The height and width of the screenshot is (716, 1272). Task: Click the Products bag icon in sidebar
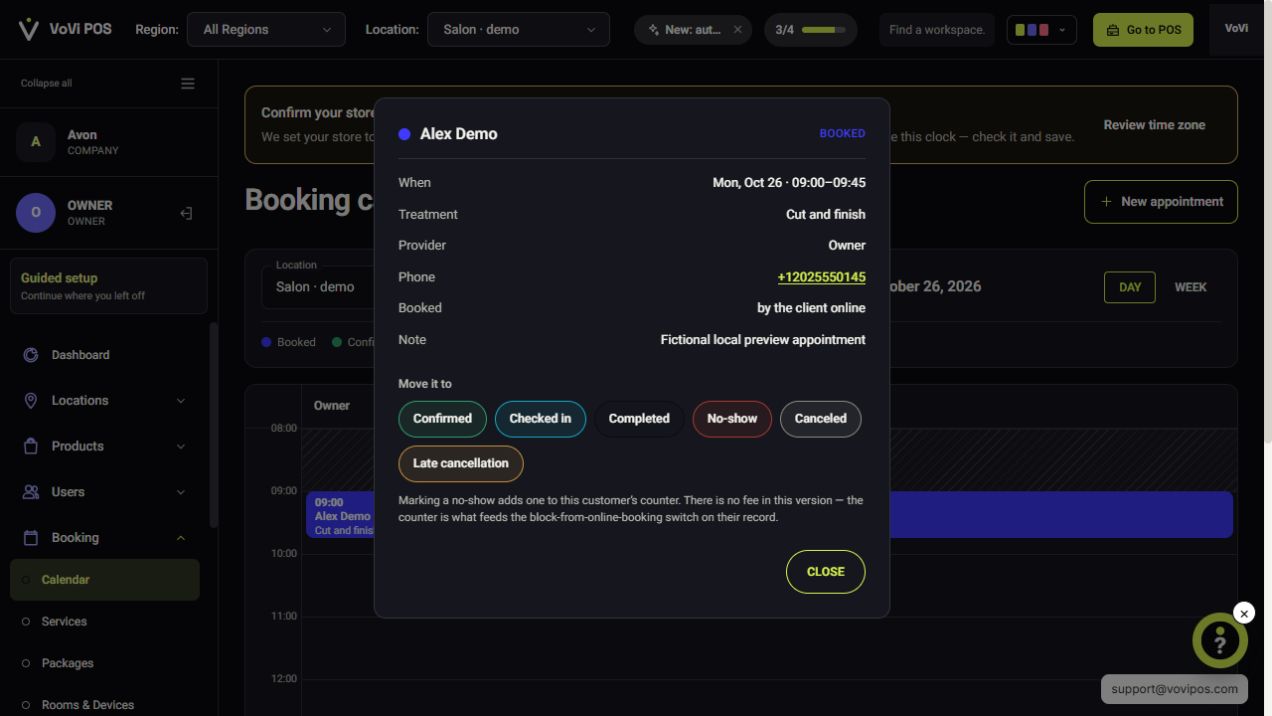click(x=31, y=446)
